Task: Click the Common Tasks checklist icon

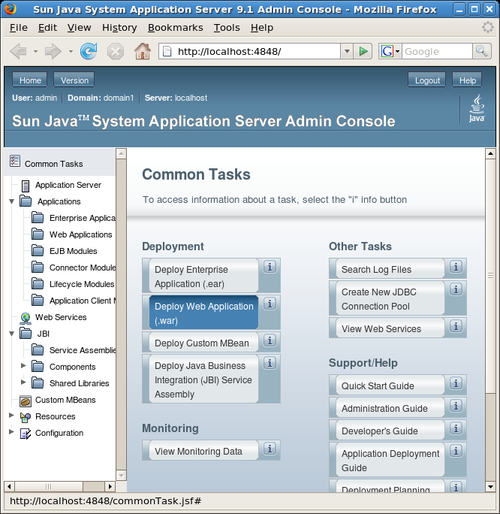Action: click(x=15, y=161)
